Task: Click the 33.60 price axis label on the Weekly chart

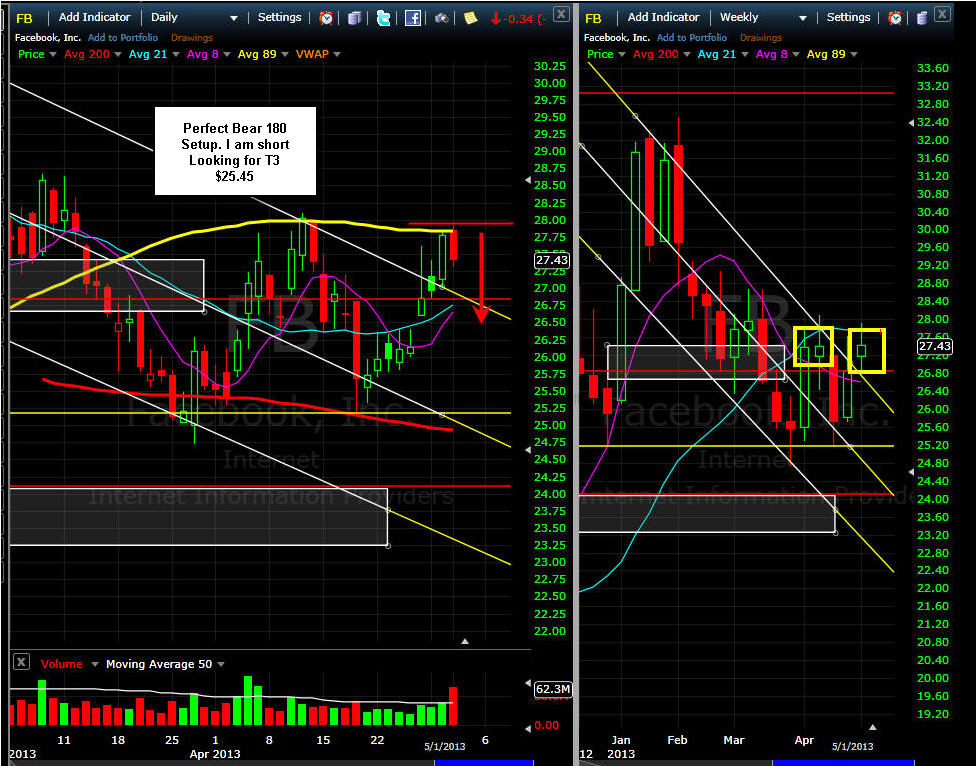Action: pos(932,68)
